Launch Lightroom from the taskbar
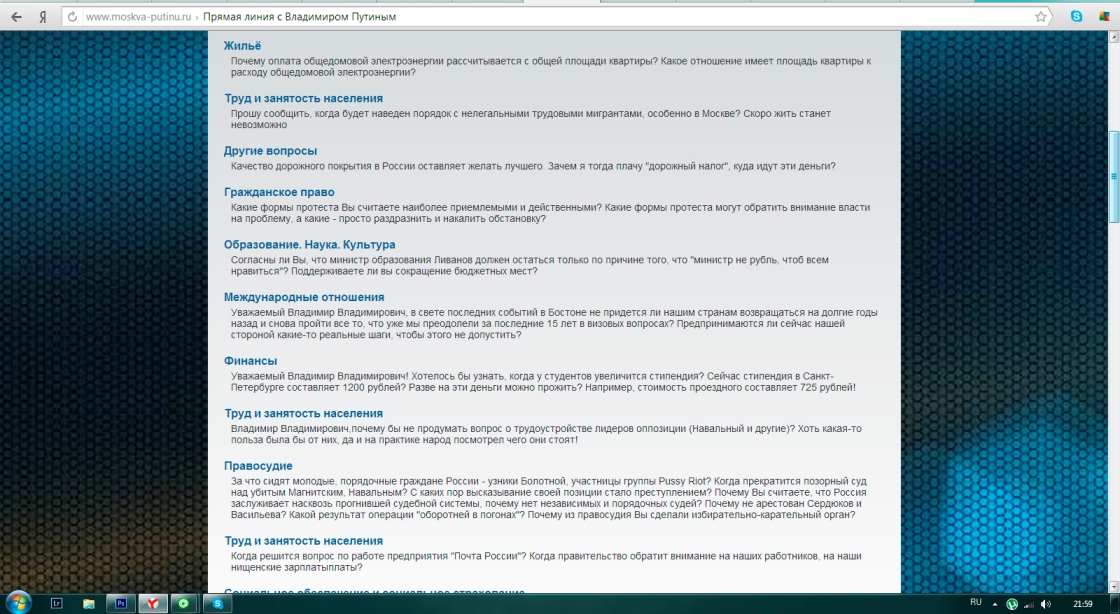The width and height of the screenshot is (1120, 614). [x=57, y=603]
